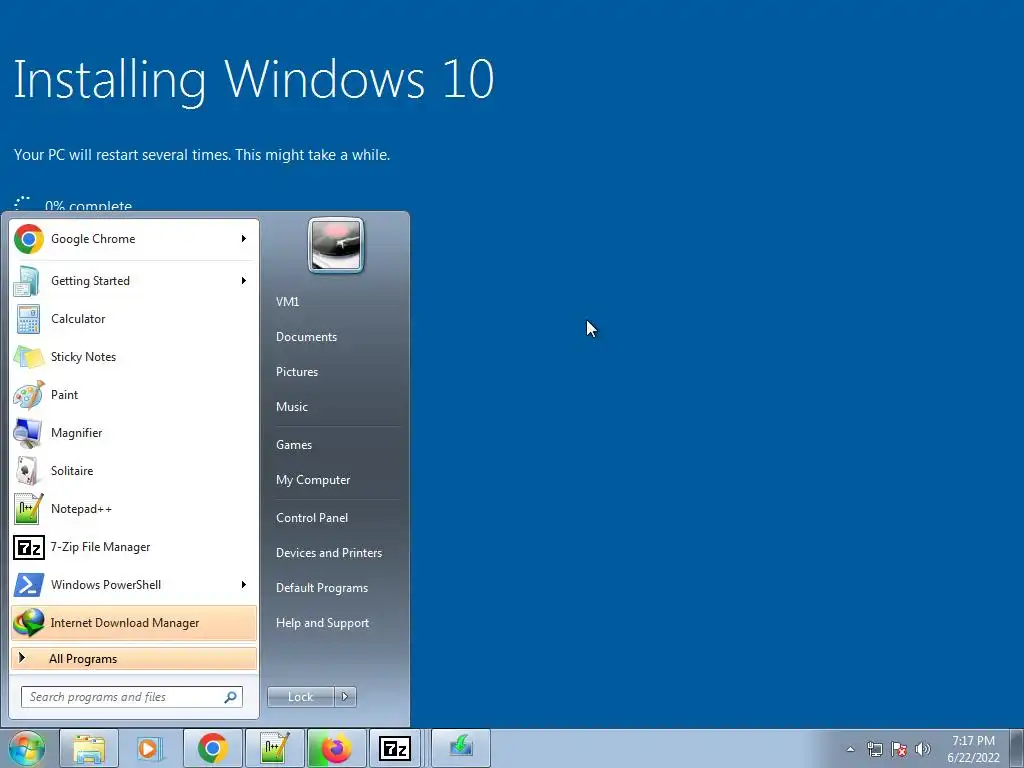
Task: Open Pictures library
Action: 296,372
